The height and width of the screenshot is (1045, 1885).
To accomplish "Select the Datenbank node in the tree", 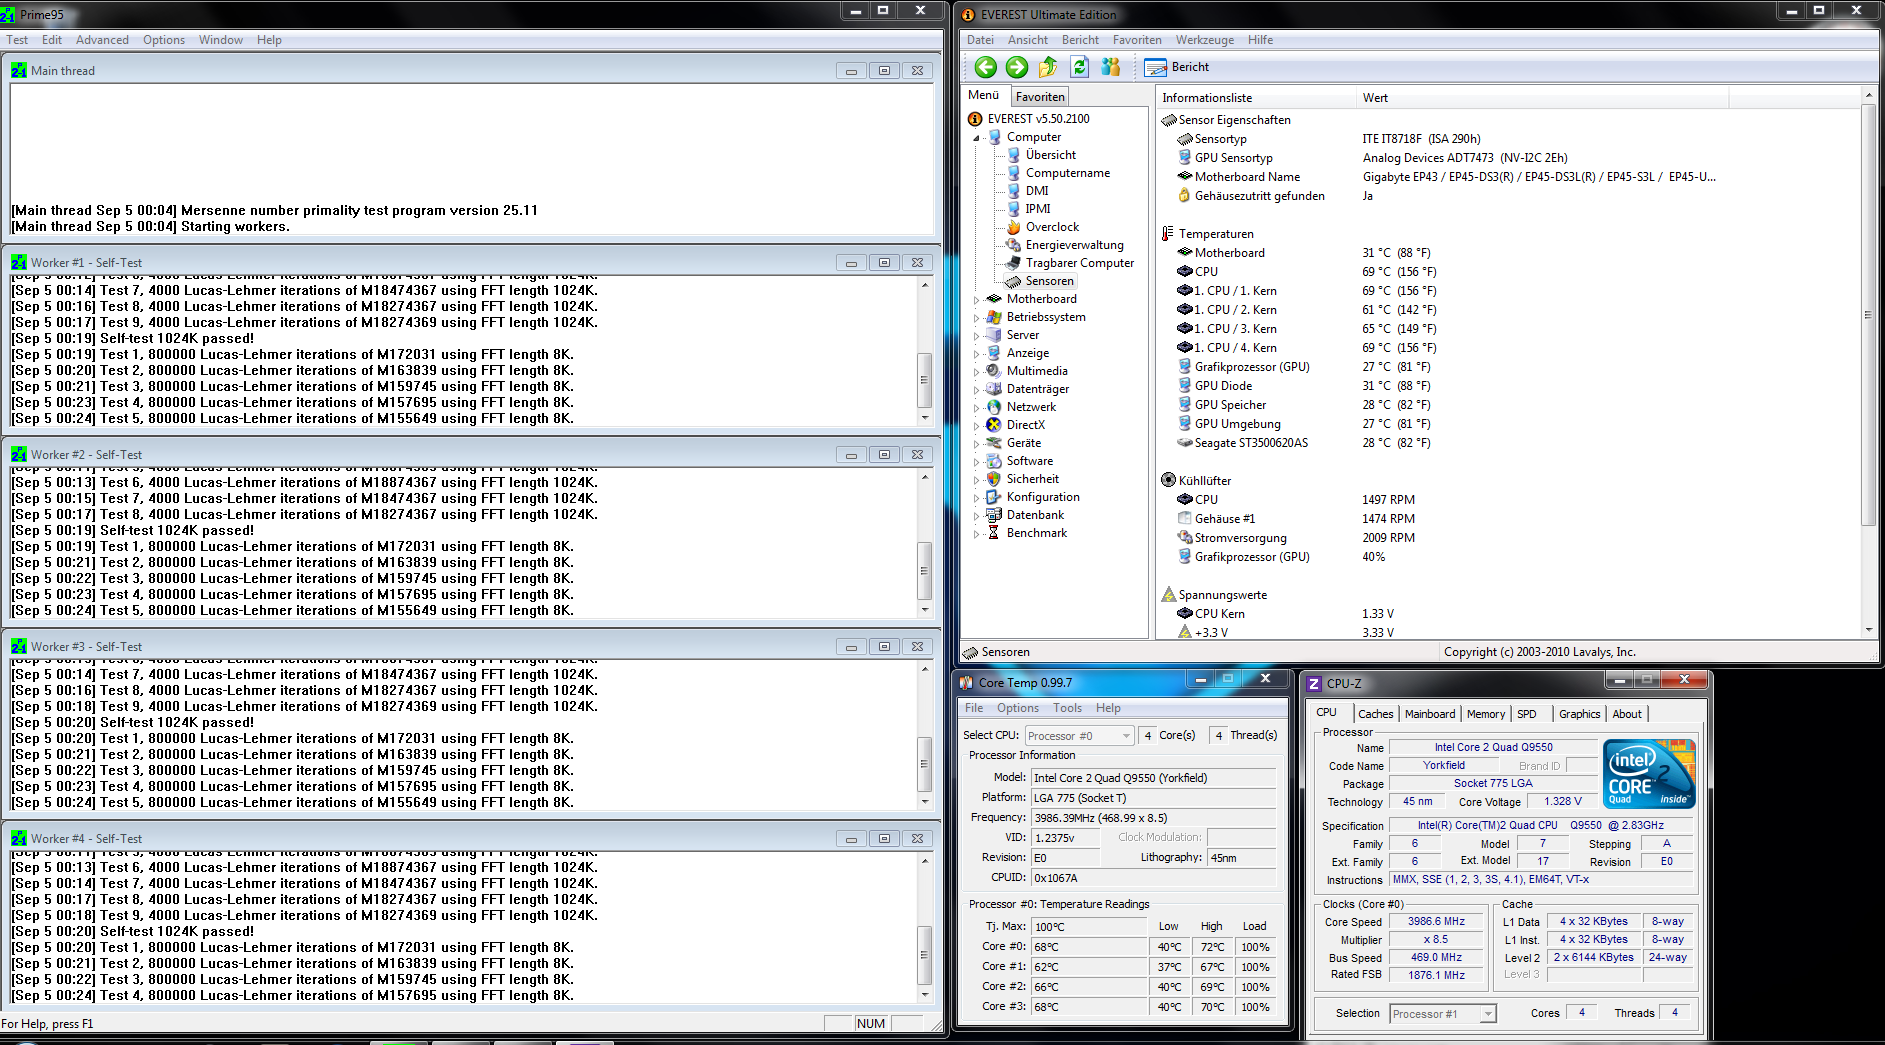I will point(1026,515).
